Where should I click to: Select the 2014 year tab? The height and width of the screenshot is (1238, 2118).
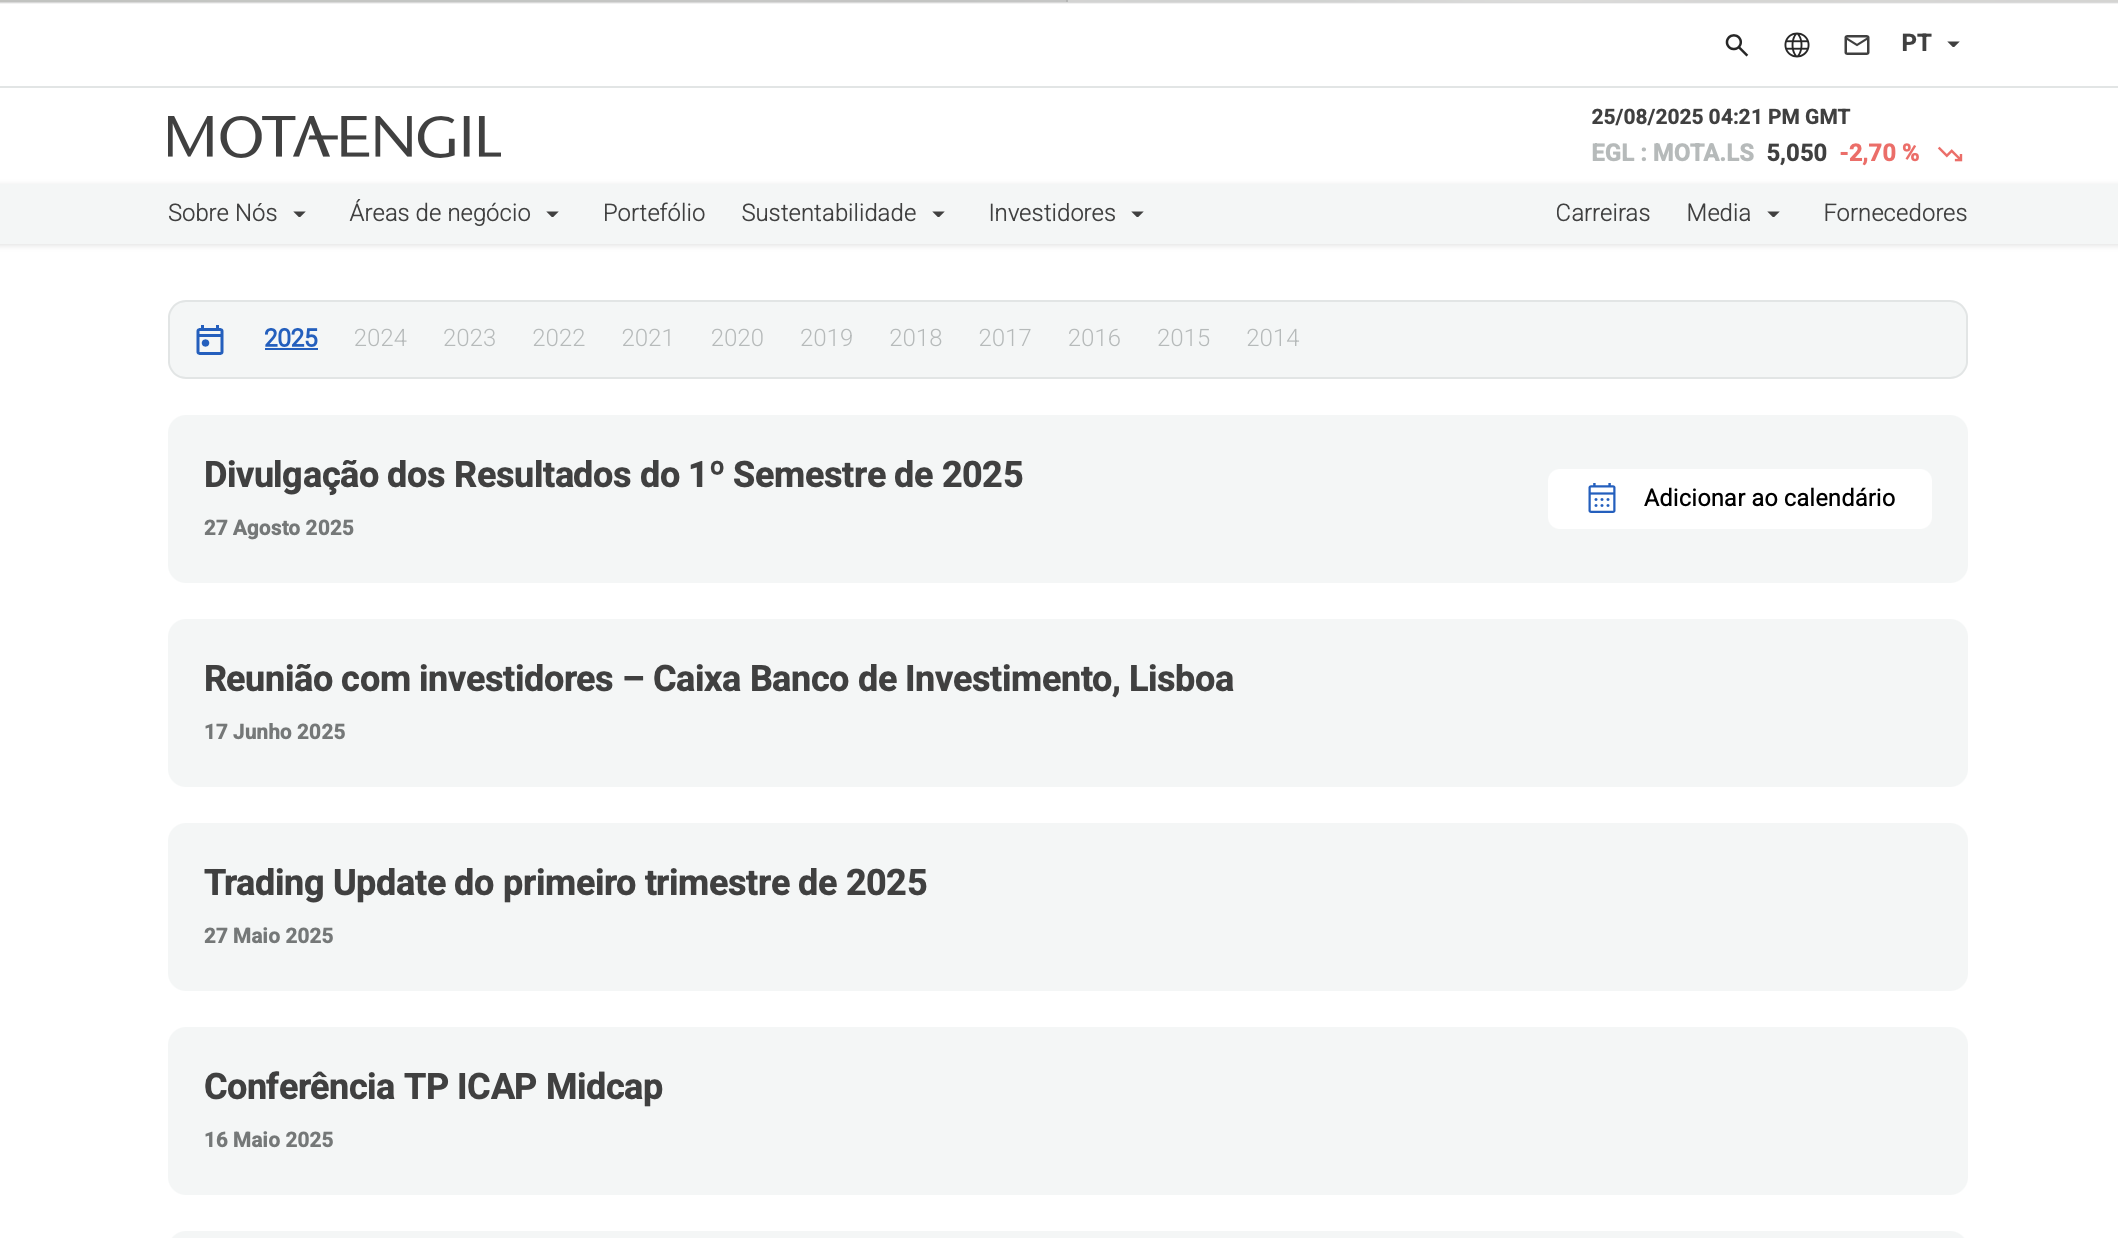[x=1272, y=338]
